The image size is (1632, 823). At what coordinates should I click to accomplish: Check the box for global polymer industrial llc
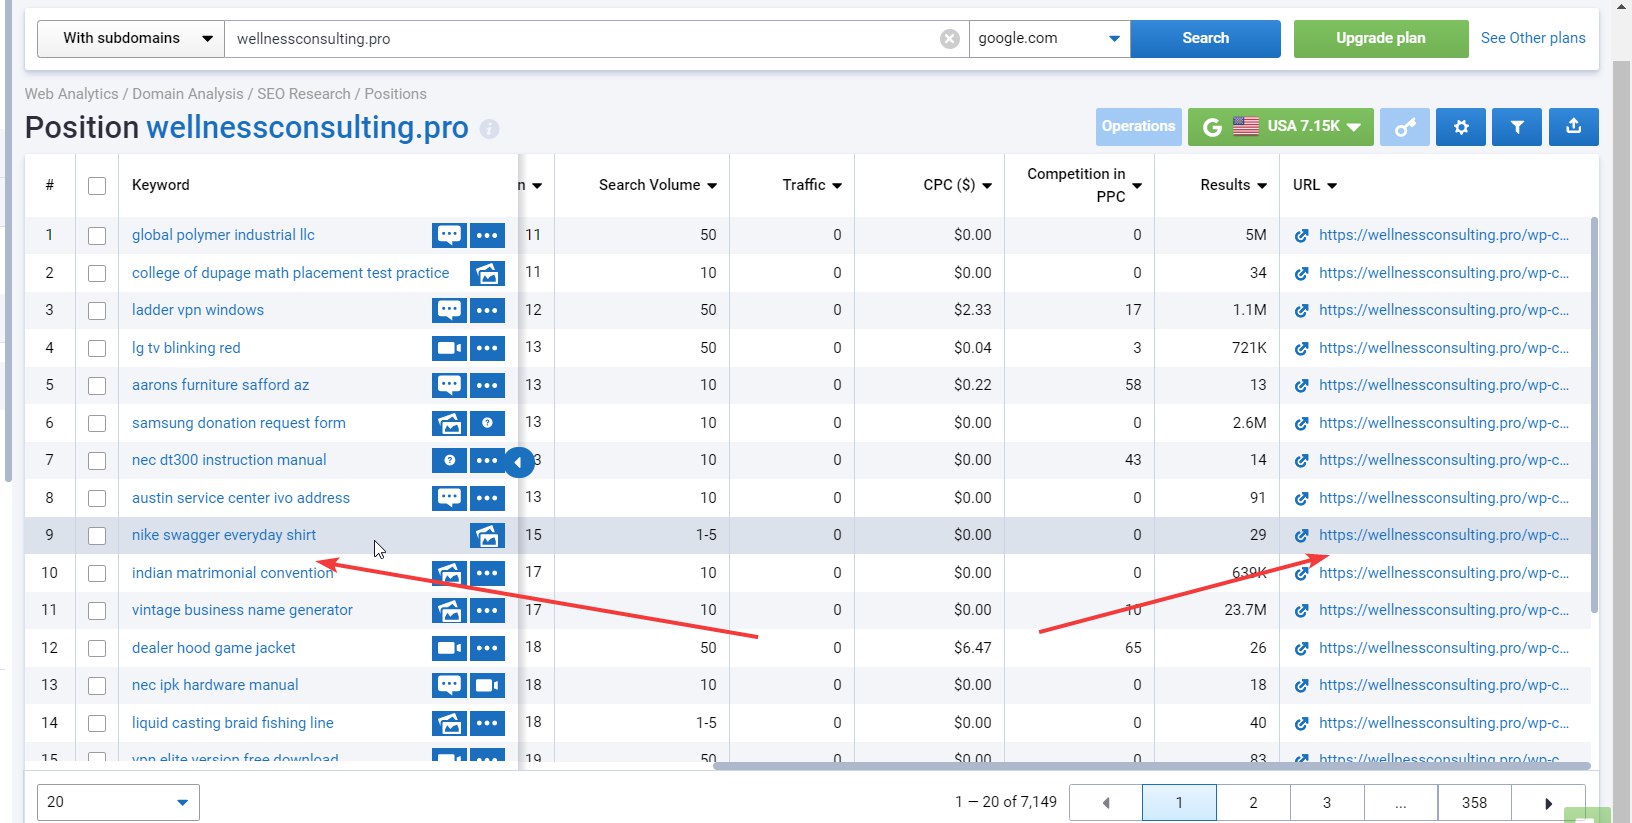point(97,236)
